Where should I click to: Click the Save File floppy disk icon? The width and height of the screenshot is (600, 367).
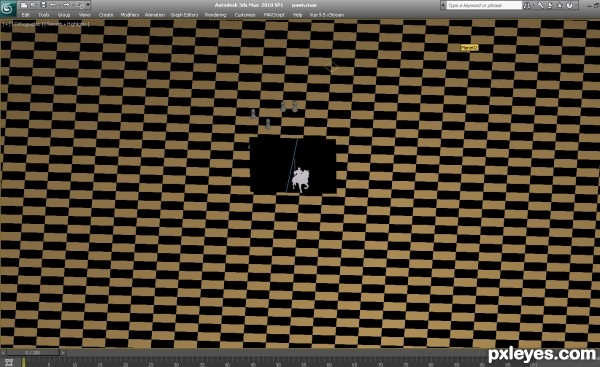click(x=43, y=5)
